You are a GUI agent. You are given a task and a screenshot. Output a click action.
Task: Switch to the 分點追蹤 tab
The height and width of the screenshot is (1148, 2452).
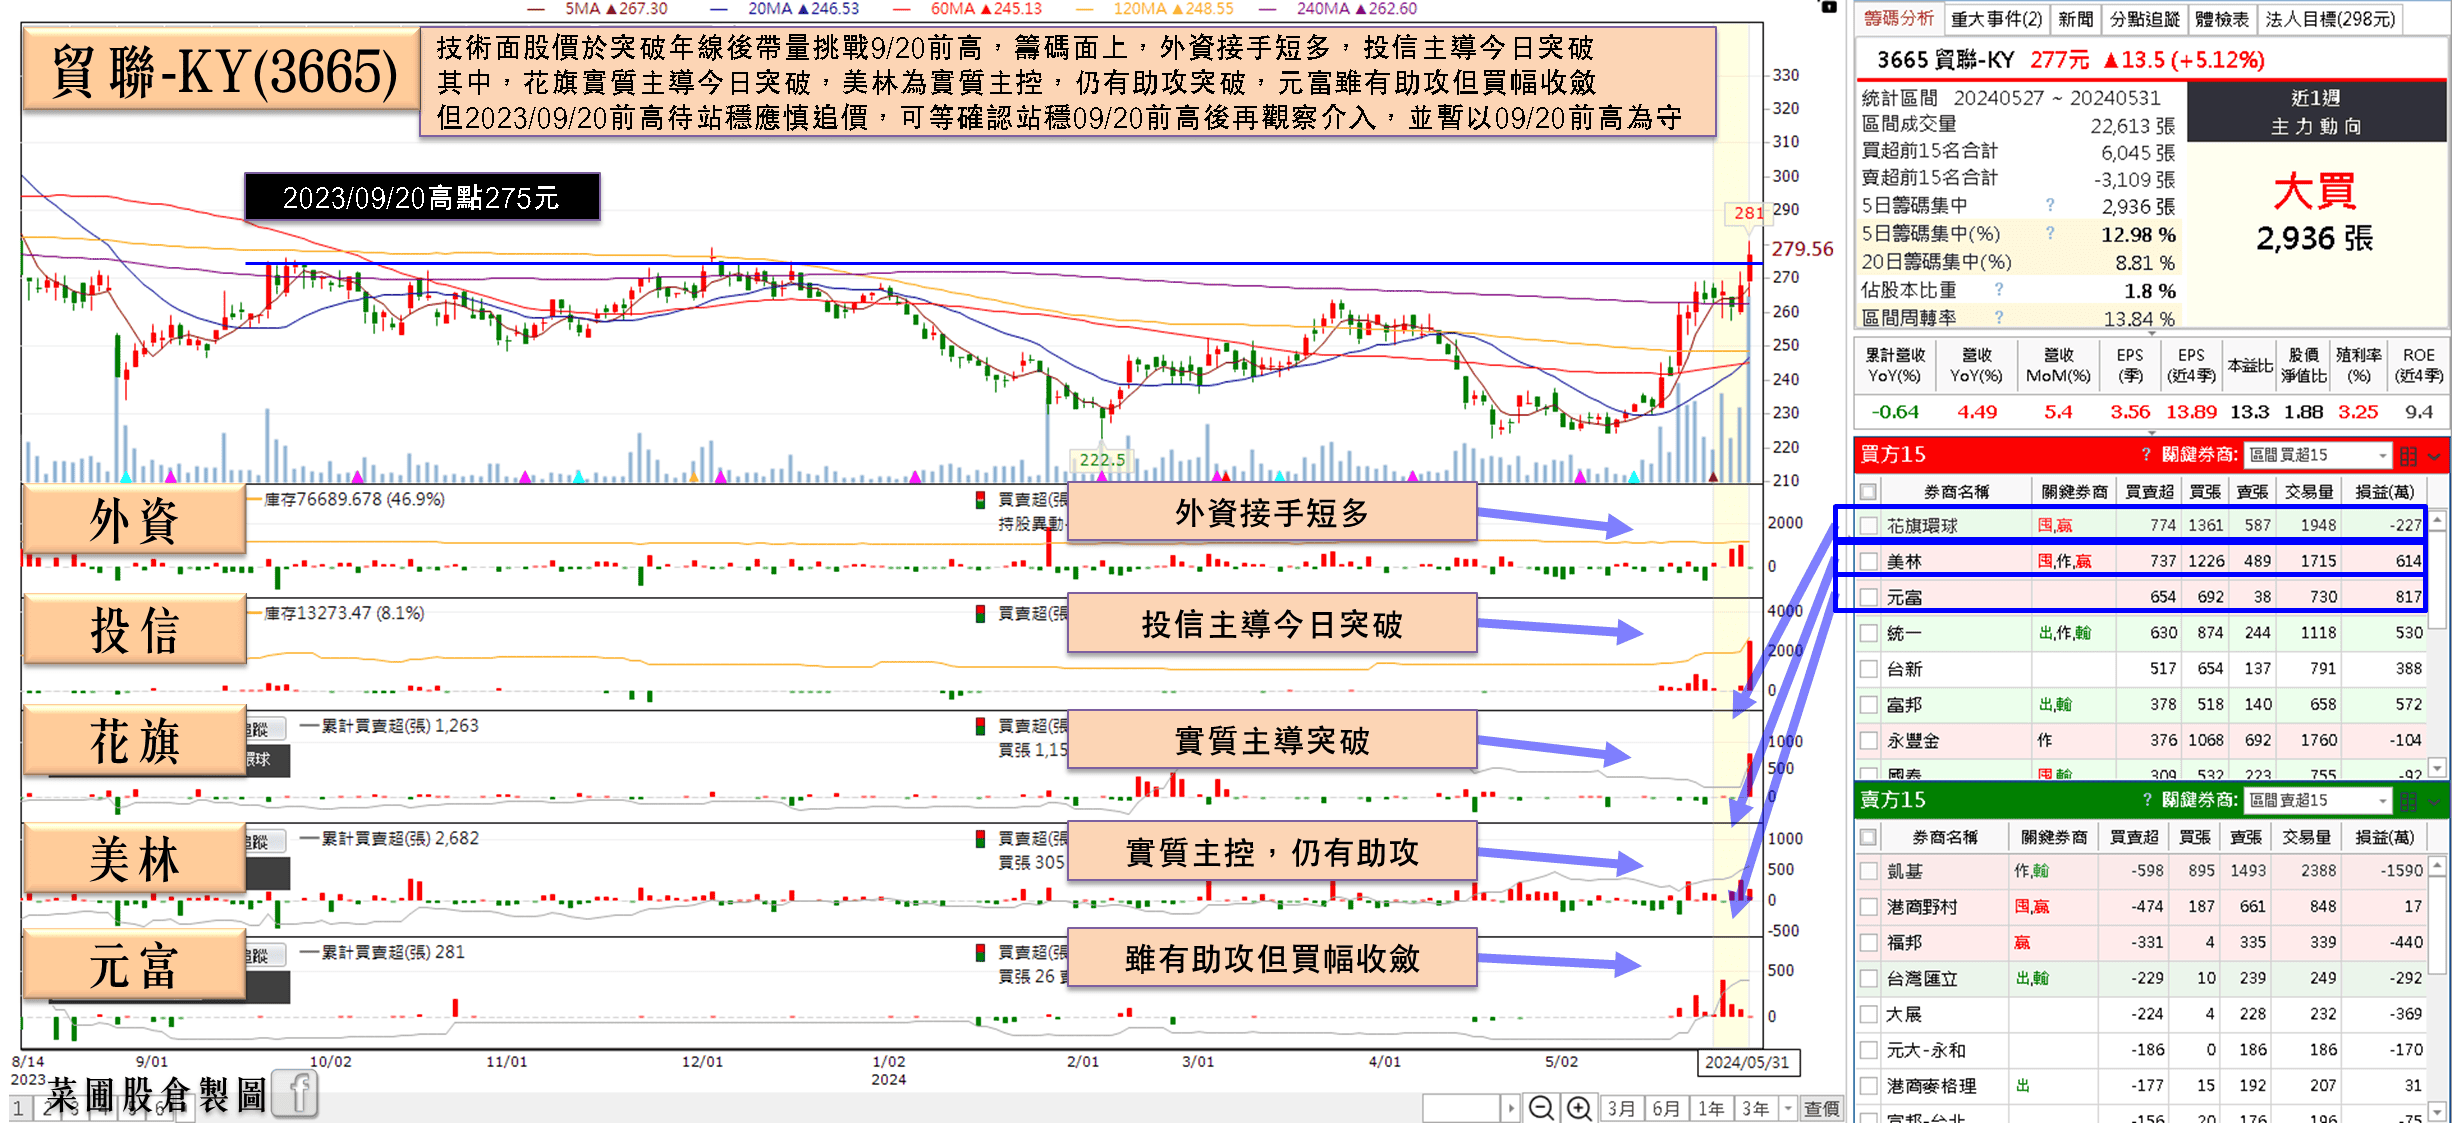click(x=2144, y=19)
